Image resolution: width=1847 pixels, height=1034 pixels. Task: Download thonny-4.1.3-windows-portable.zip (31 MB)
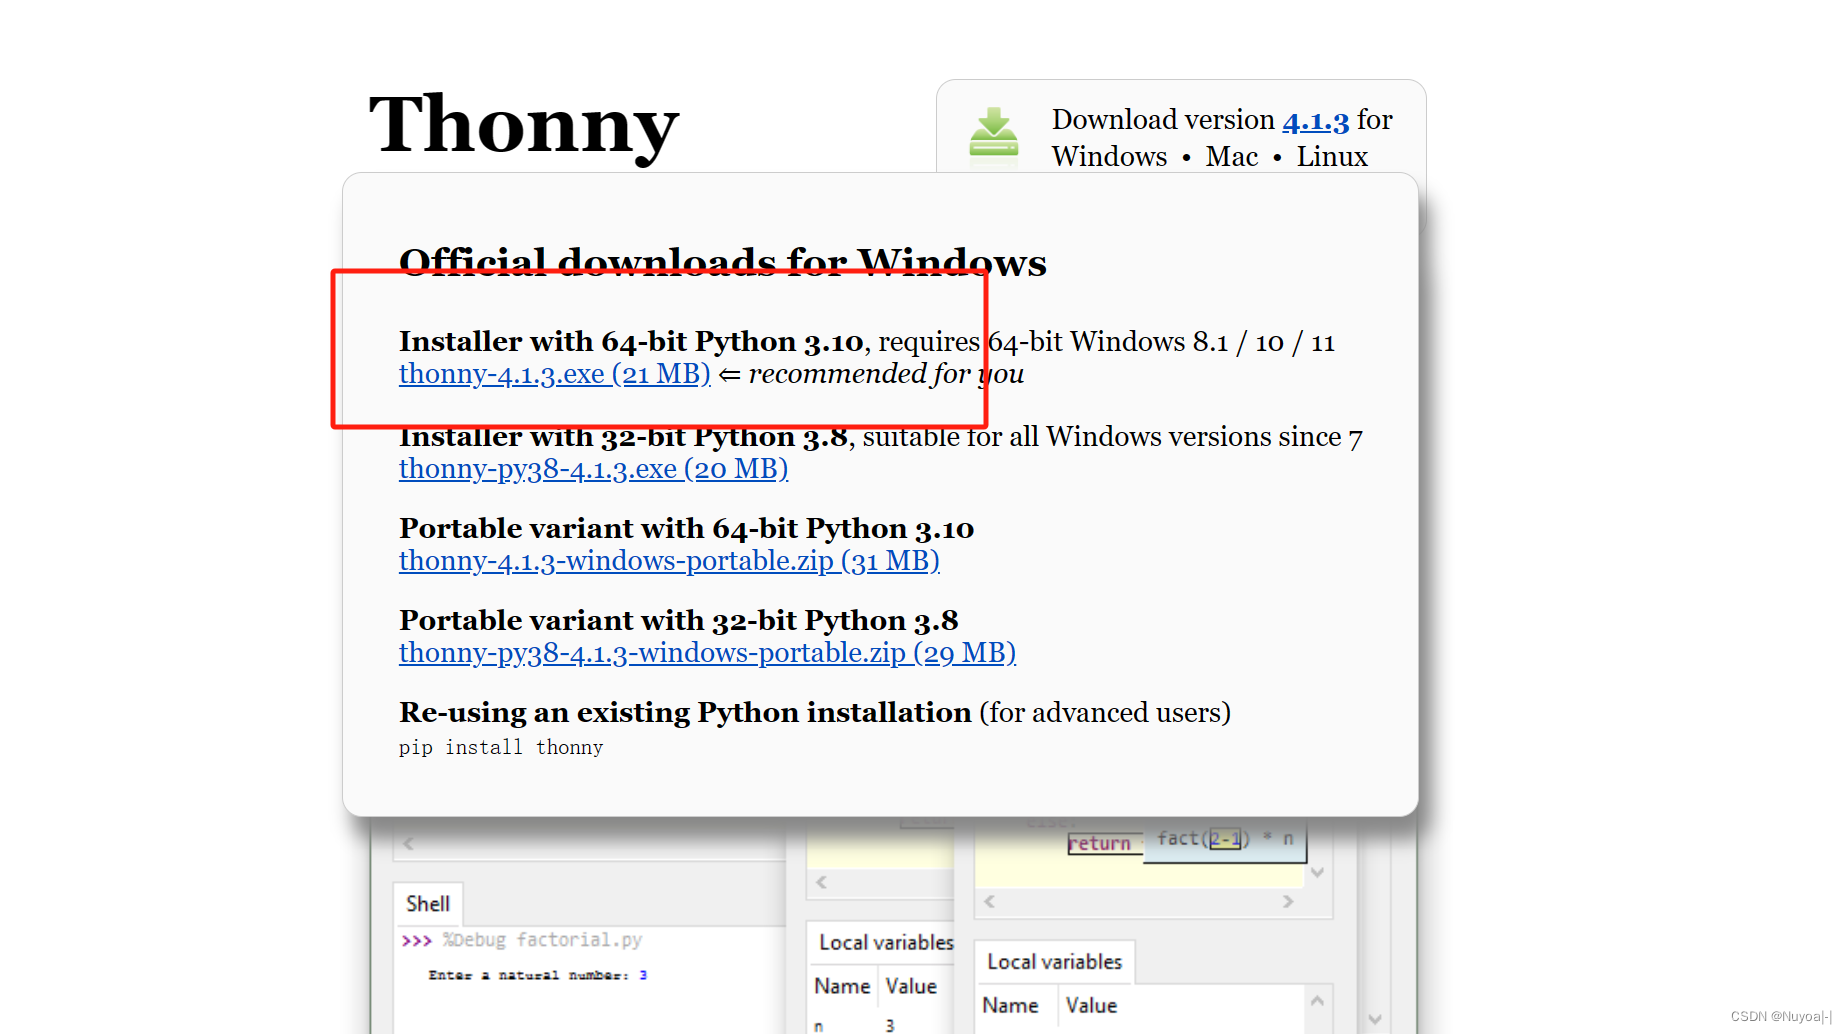(x=669, y=561)
